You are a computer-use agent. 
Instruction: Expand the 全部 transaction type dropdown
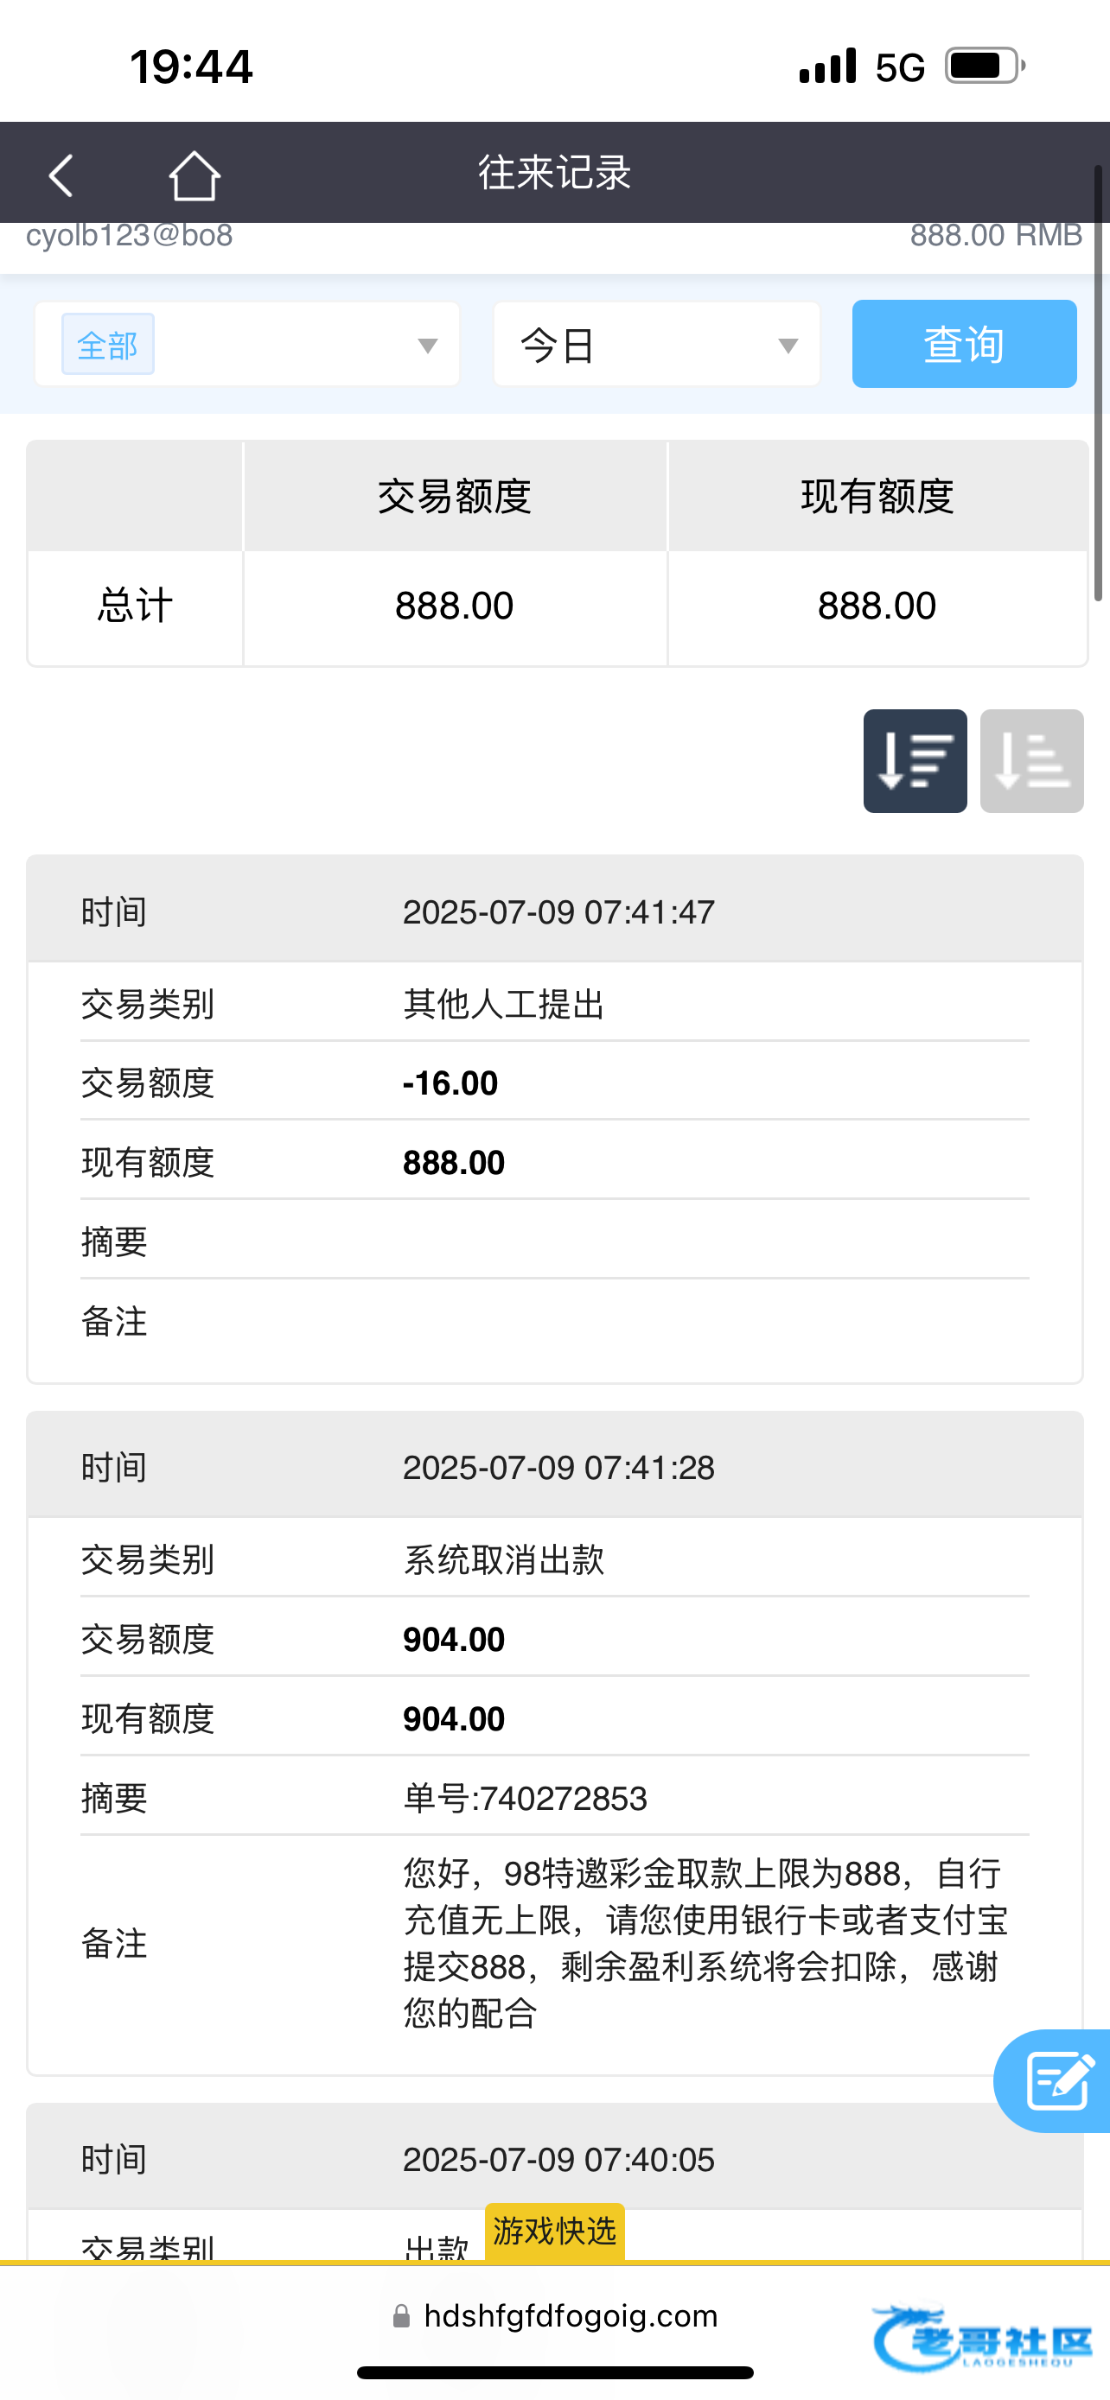pyautogui.click(x=427, y=346)
